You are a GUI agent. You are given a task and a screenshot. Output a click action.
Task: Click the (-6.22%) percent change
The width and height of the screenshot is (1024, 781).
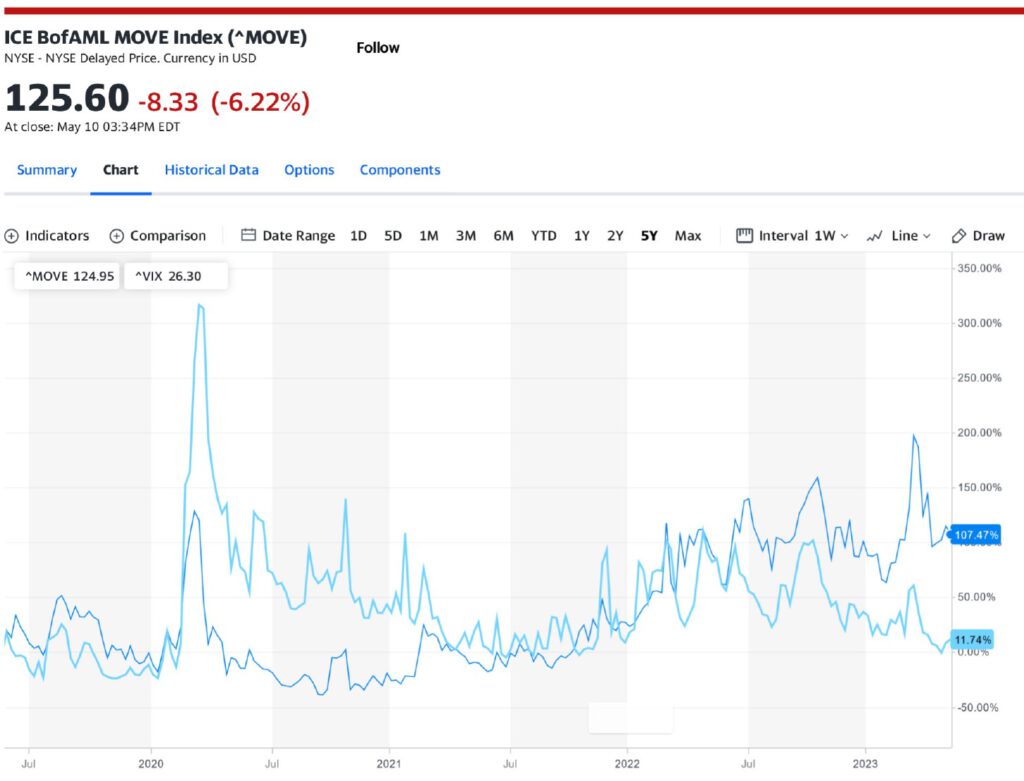[x=260, y=102]
